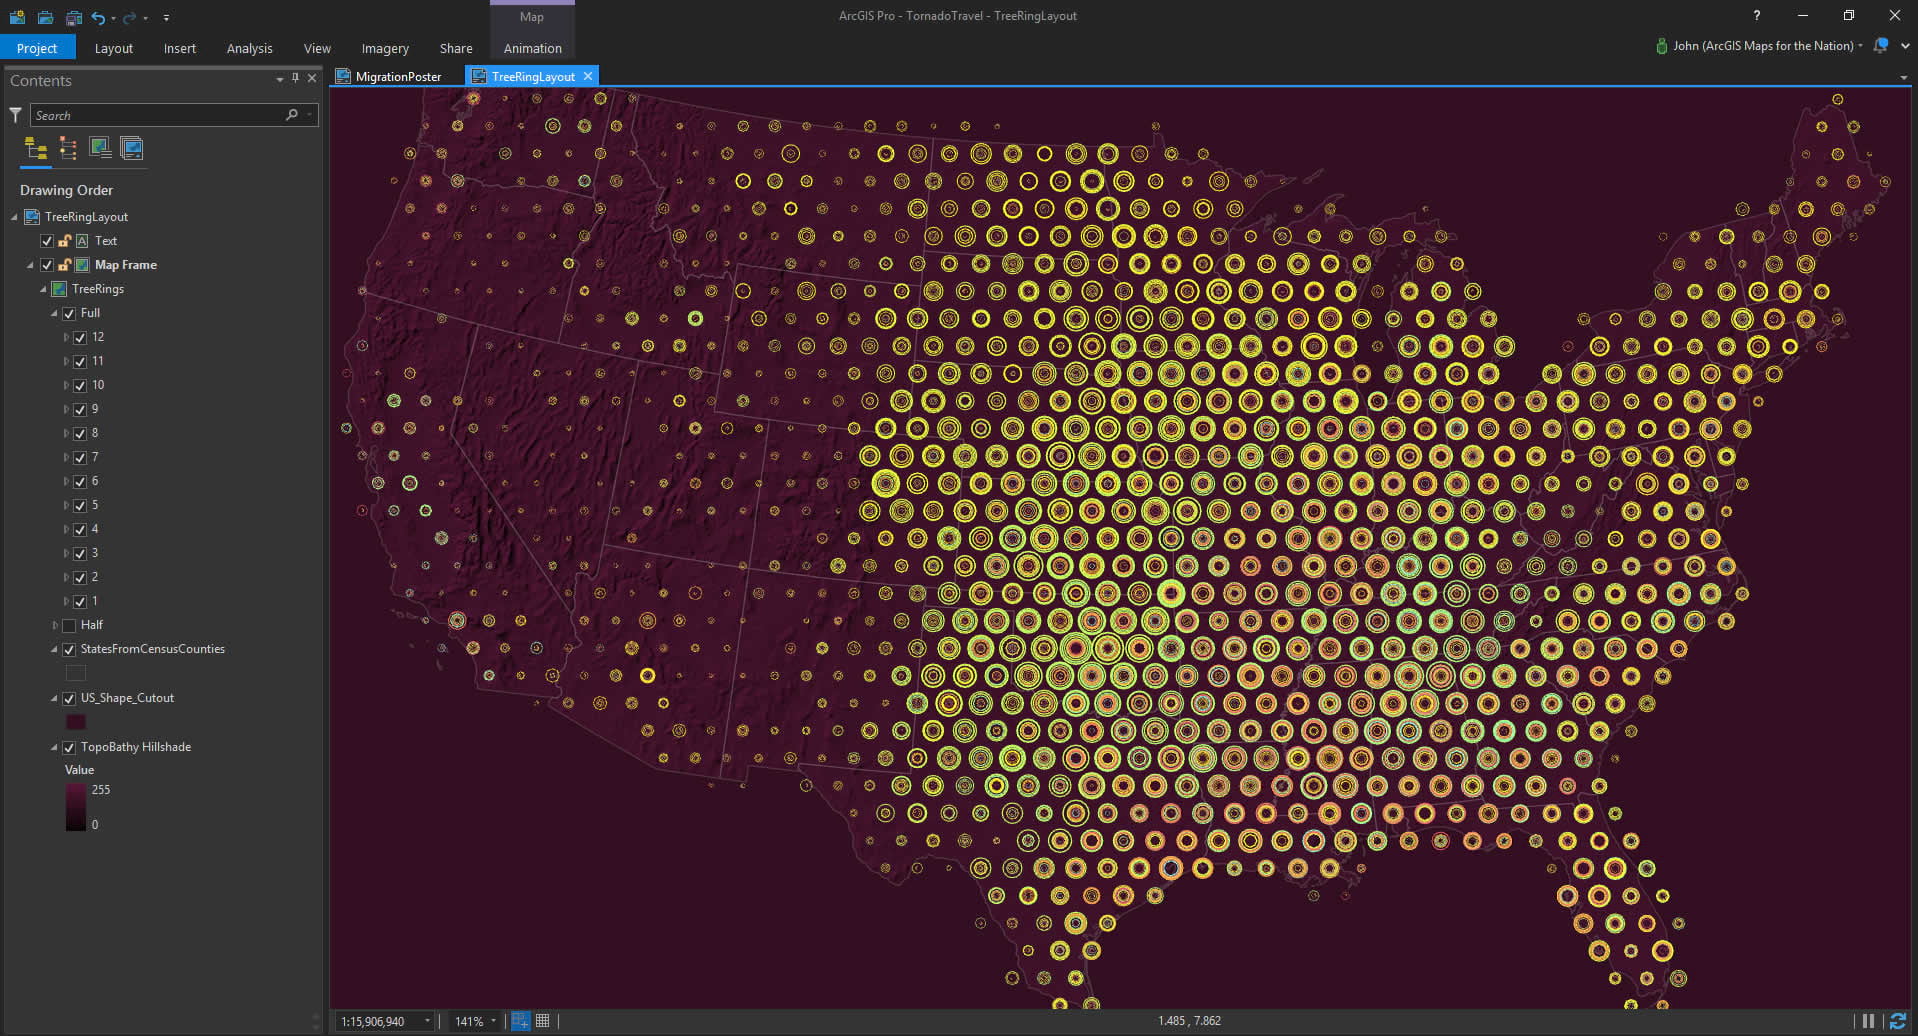The image size is (1918, 1036).
Task: Expand layer 5 in the tree
Action: [x=67, y=505]
